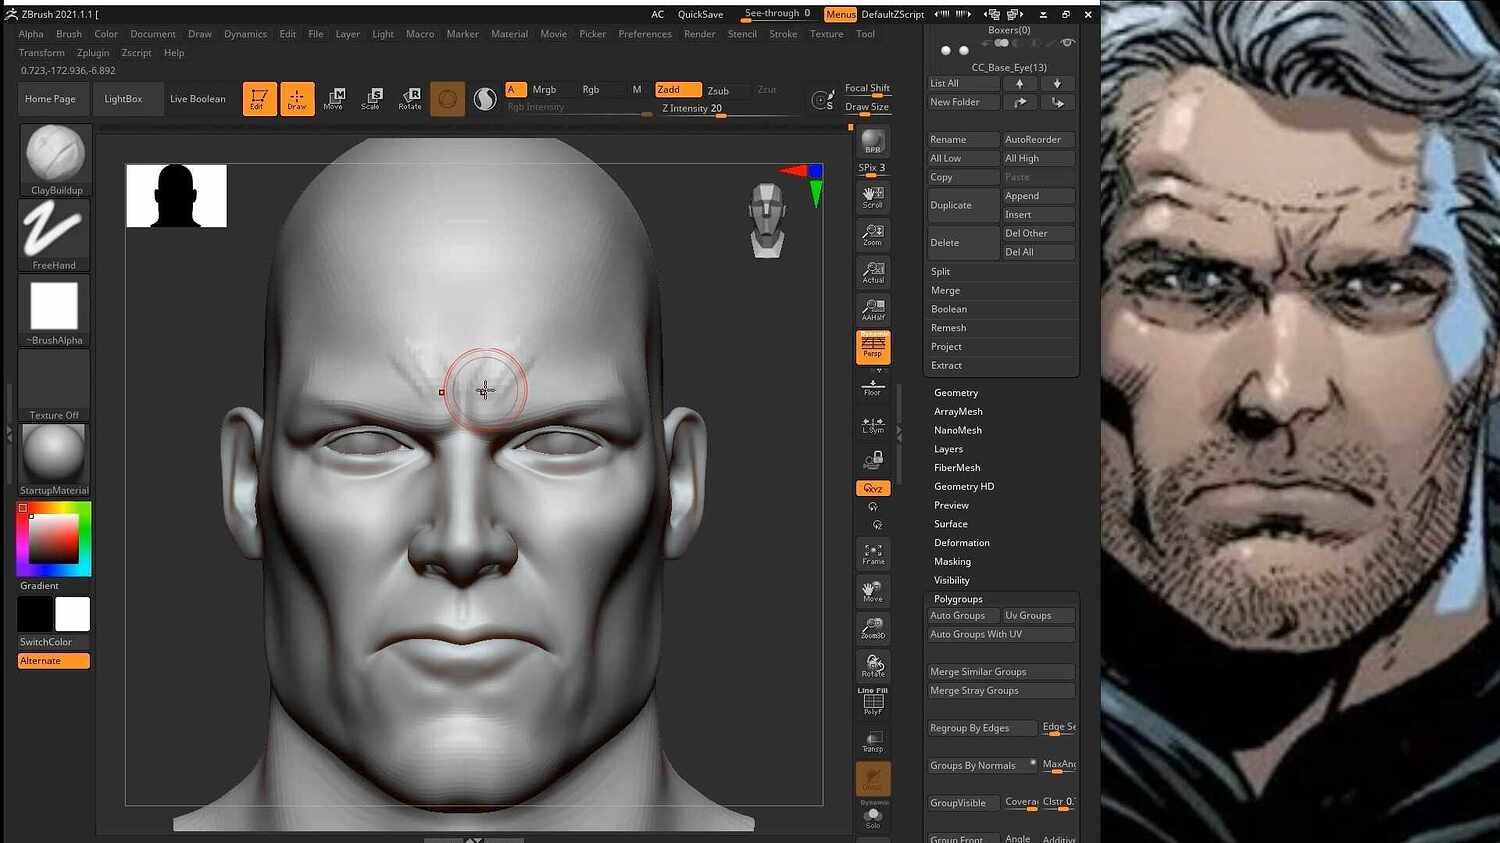Click the Local Symmetry icon
Viewport: 1500px width, 843px height.
coord(872,423)
